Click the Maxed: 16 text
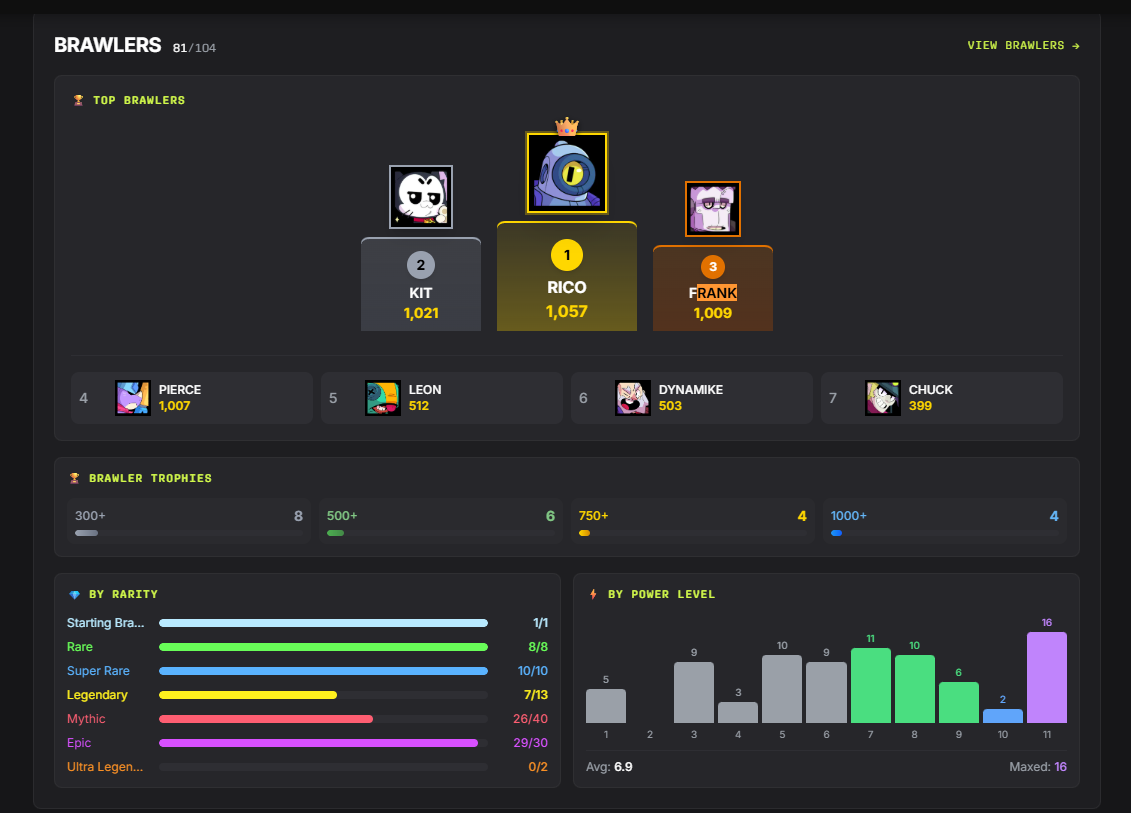The height and width of the screenshot is (813, 1131). click(1038, 767)
